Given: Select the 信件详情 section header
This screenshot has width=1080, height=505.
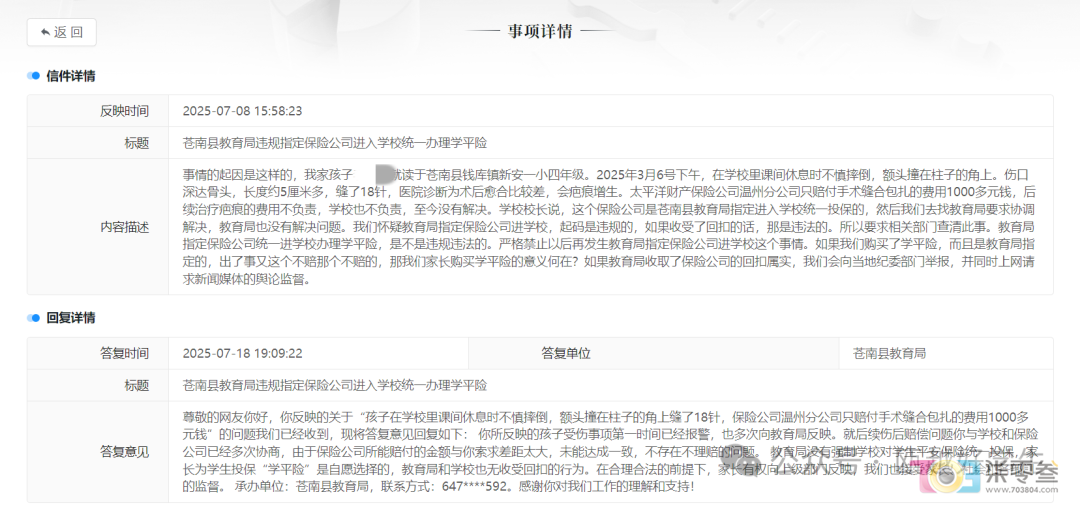Looking at the screenshot, I should click(x=70, y=76).
